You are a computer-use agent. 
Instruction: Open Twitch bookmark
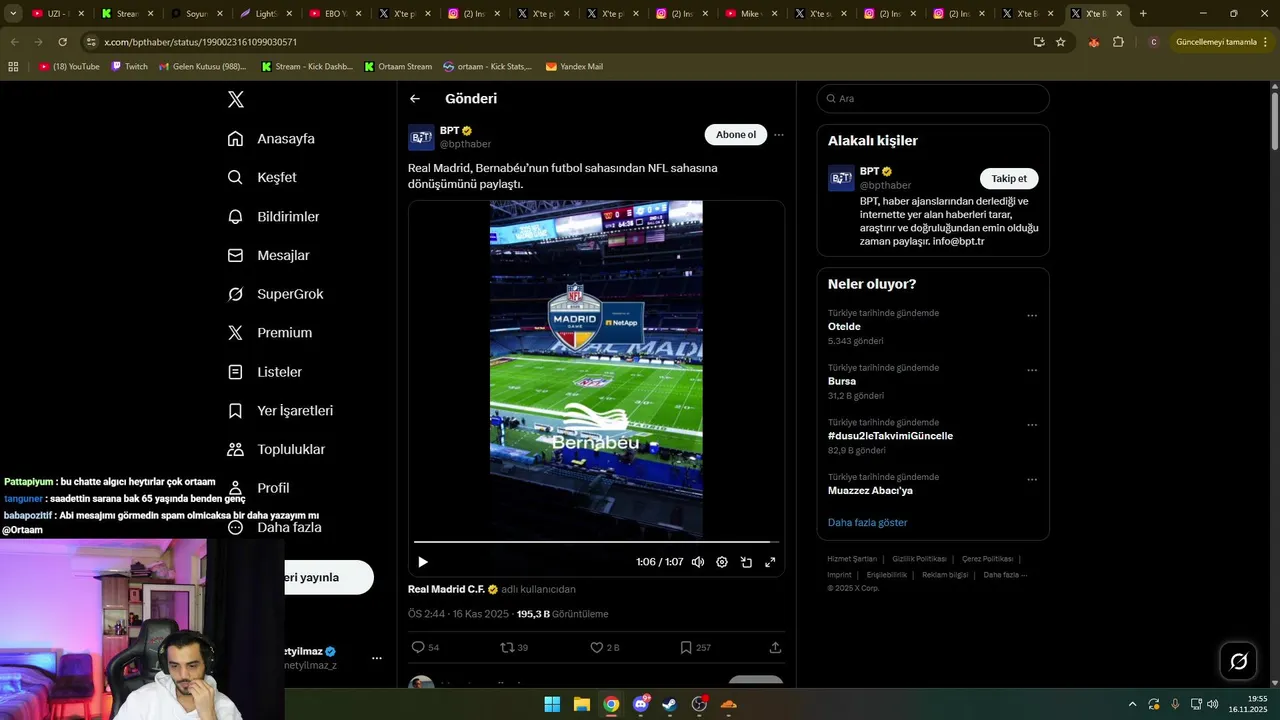129,67
